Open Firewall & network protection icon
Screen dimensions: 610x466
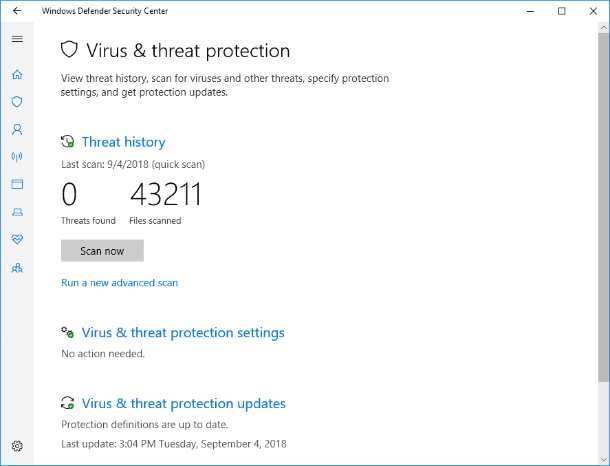(17, 156)
